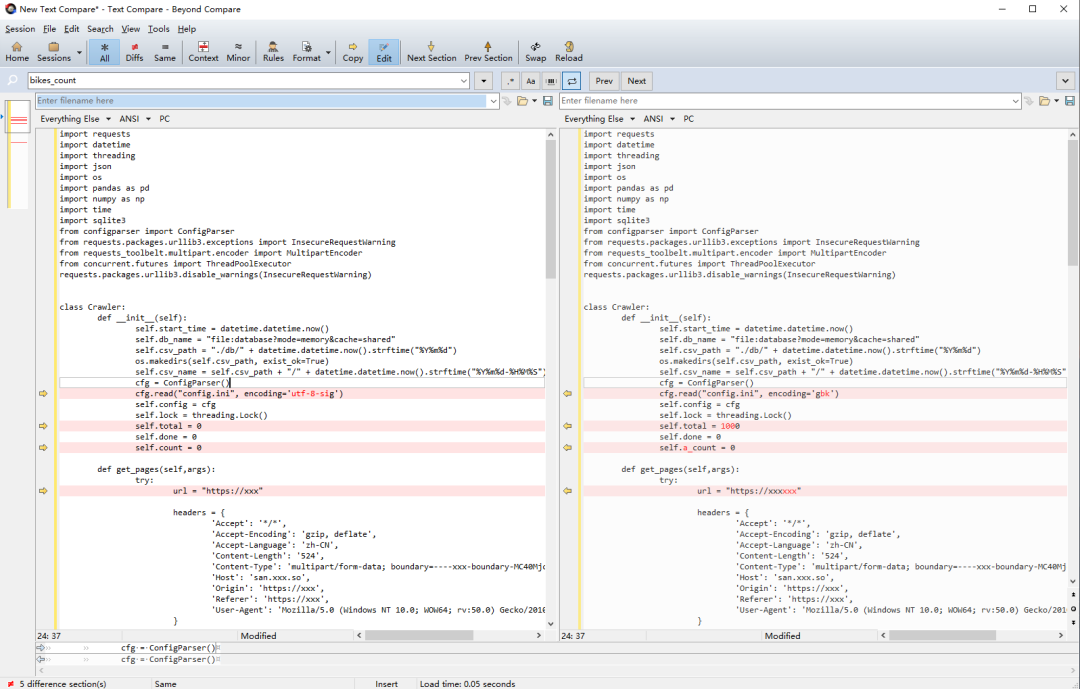
Task: Toggle Context display
Action: pyautogui.click(x=203, y=52)
